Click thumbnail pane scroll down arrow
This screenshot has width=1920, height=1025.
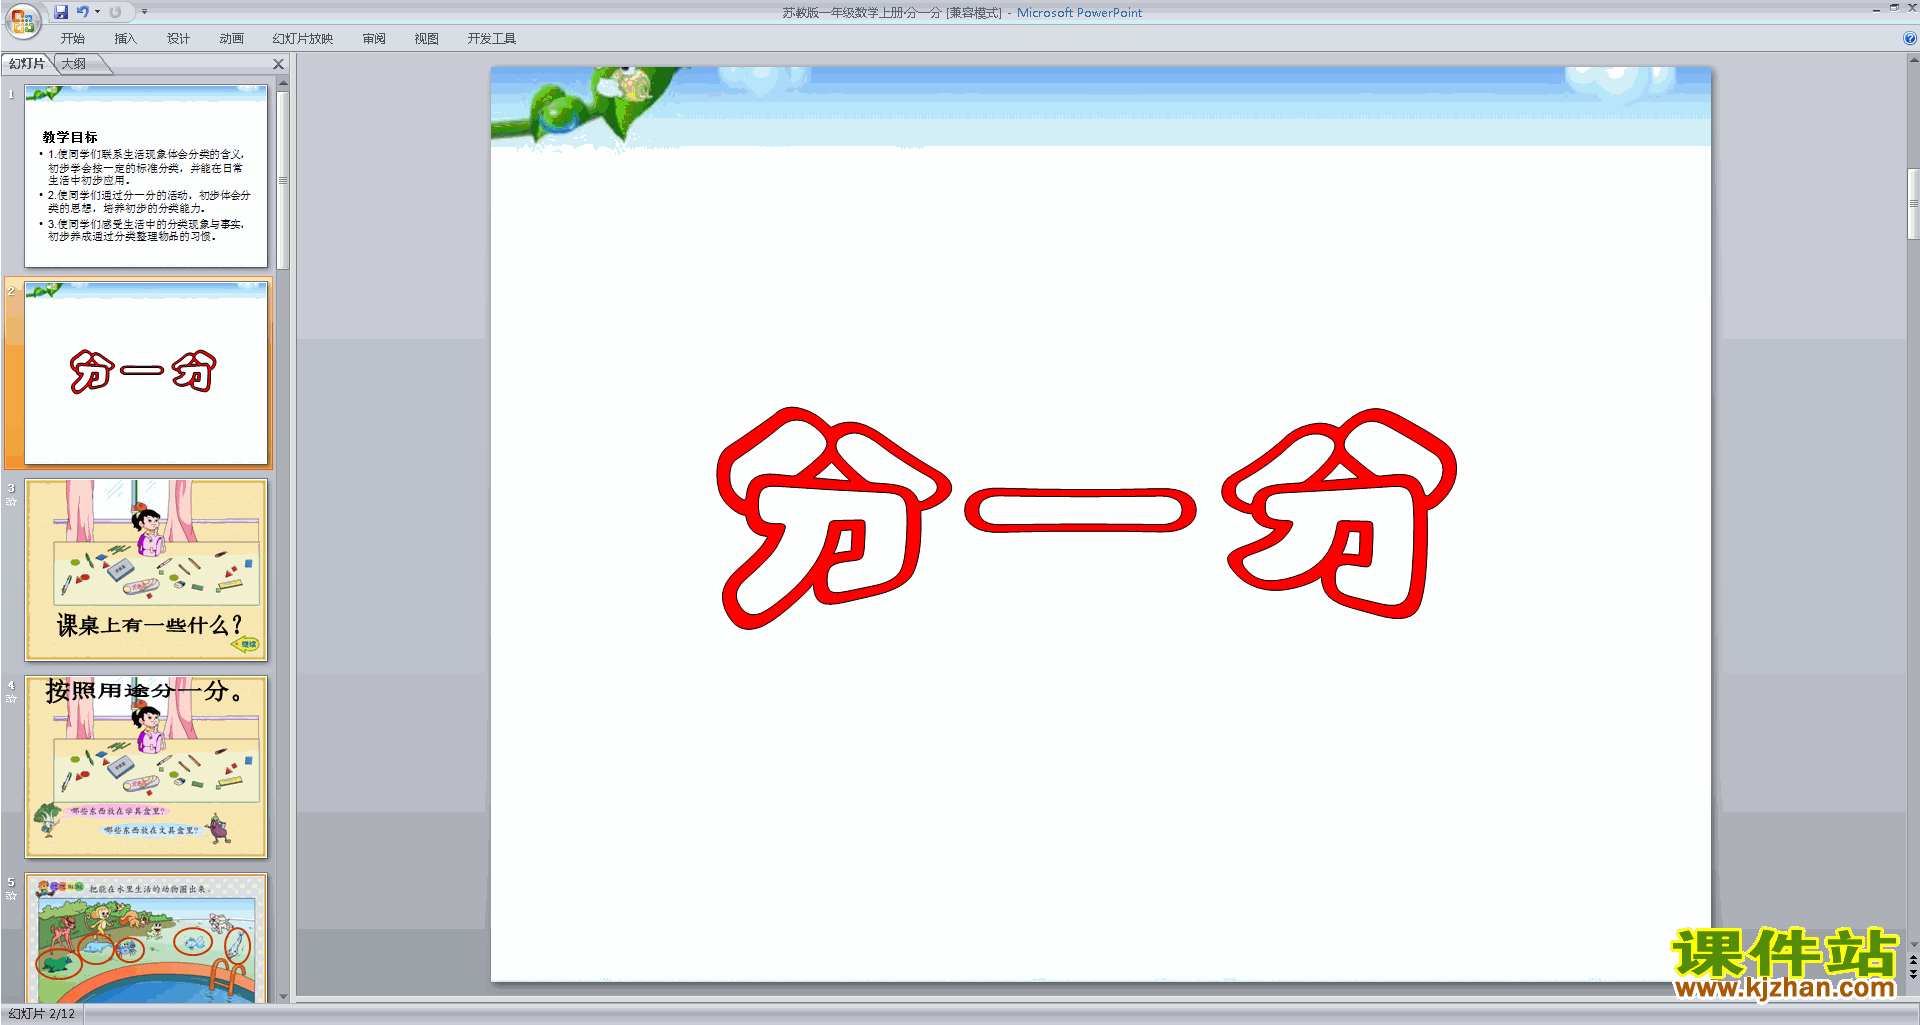(283, 996)
